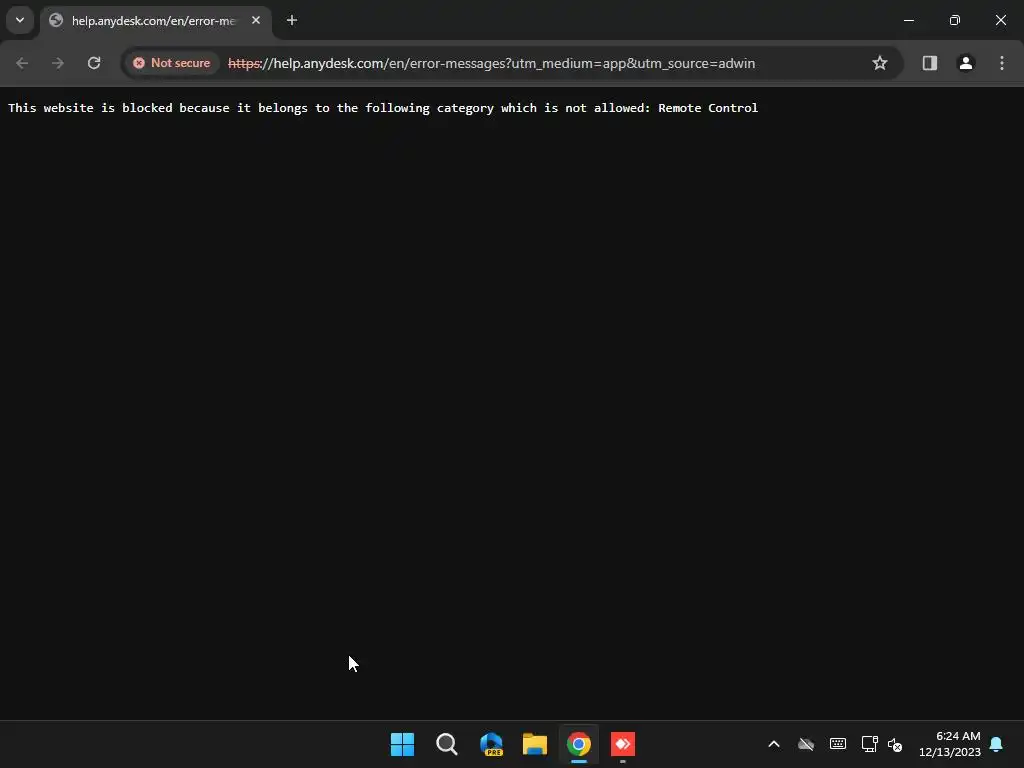
Task: Open the notifications bell icon
Action: tap(997, 744)
